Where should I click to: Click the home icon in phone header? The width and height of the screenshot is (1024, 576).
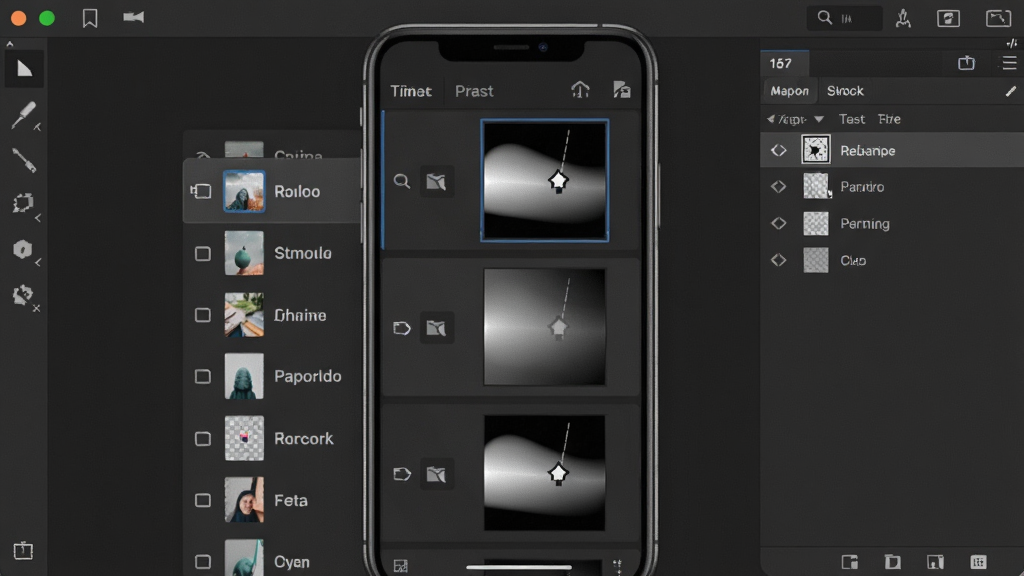coord(580,89)
